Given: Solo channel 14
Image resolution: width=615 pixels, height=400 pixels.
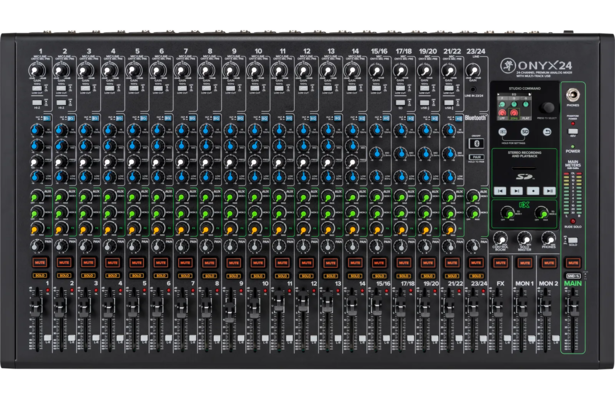Looking at the screenshot, I should 355,276.
